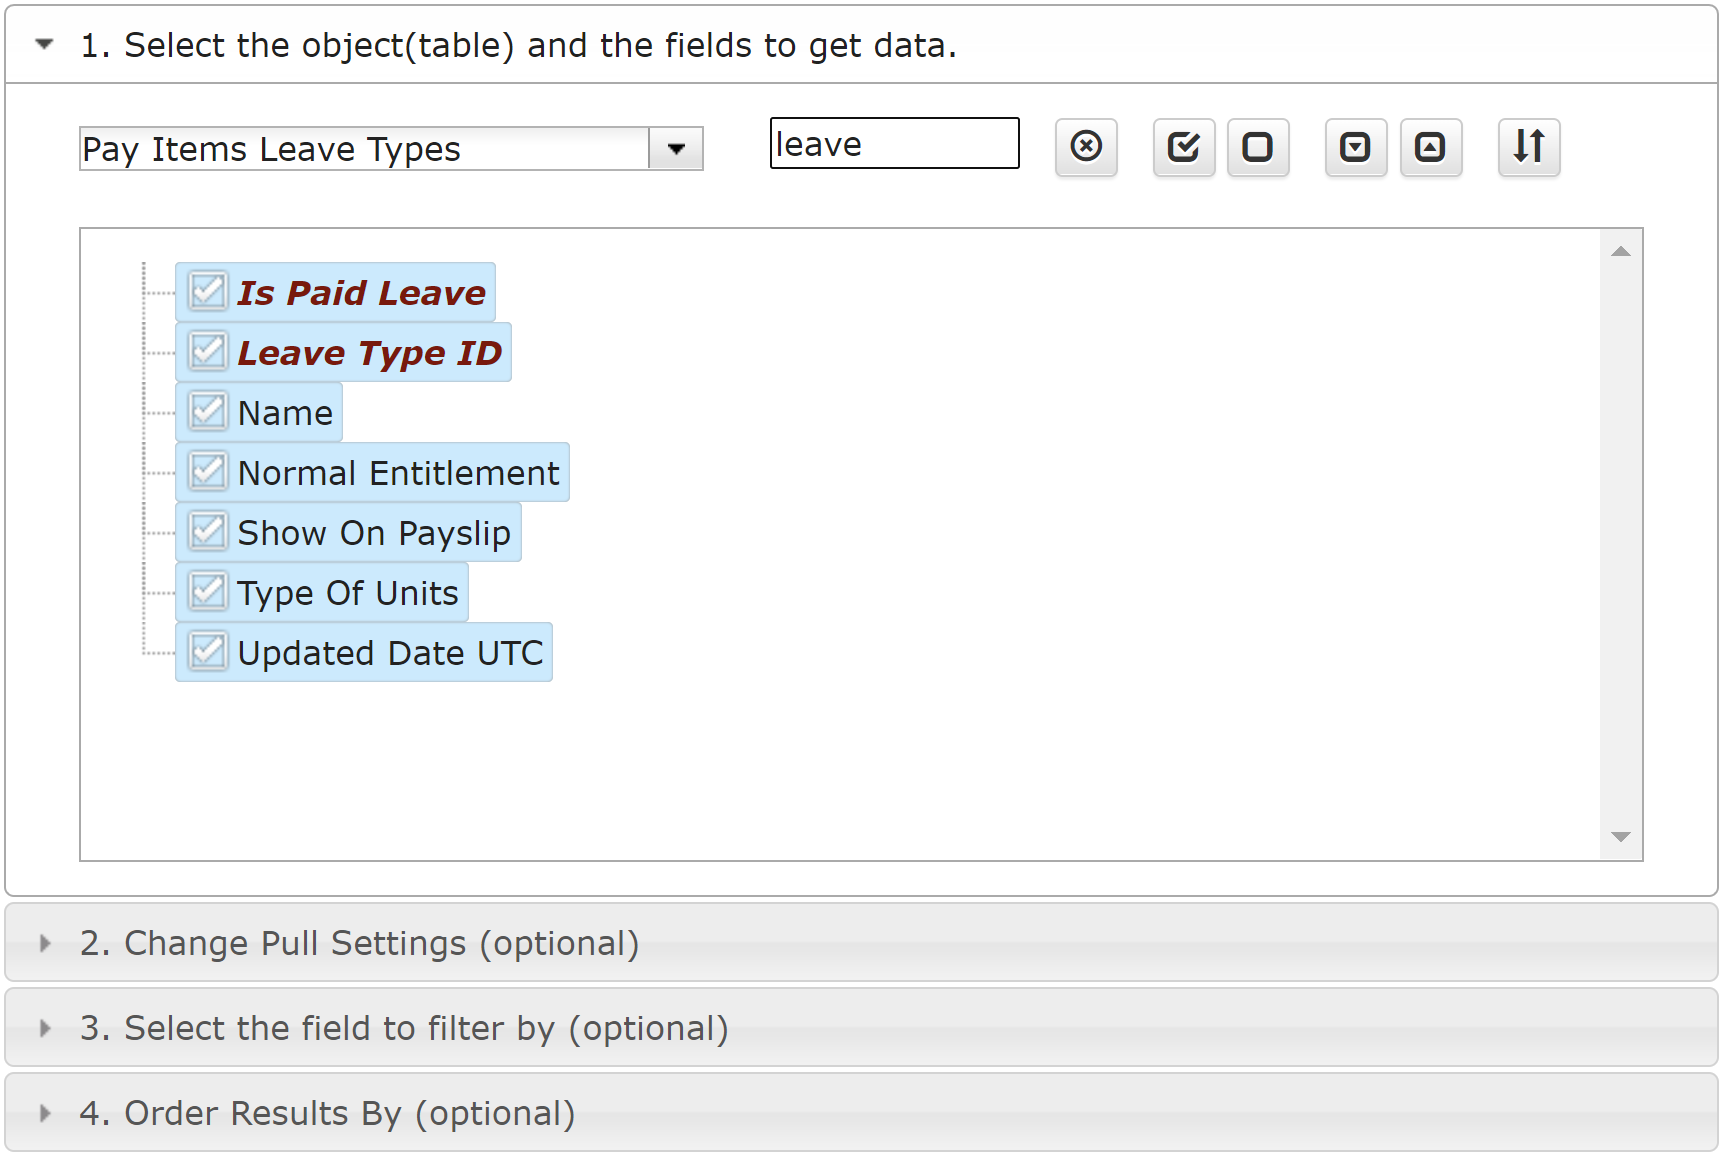Toggle the Leave Type ID checkbox
The height and width of the screenshot is (1157, 1728).
click(208, 352)
